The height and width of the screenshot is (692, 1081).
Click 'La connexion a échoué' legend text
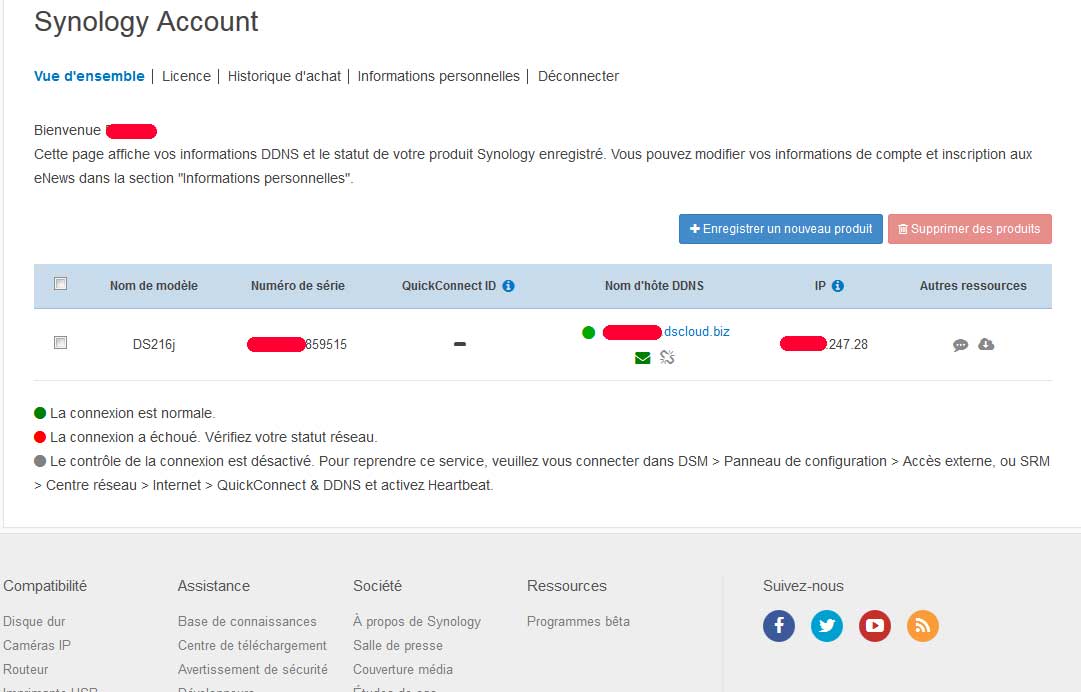pyautogui.click(x=214, y=438)
